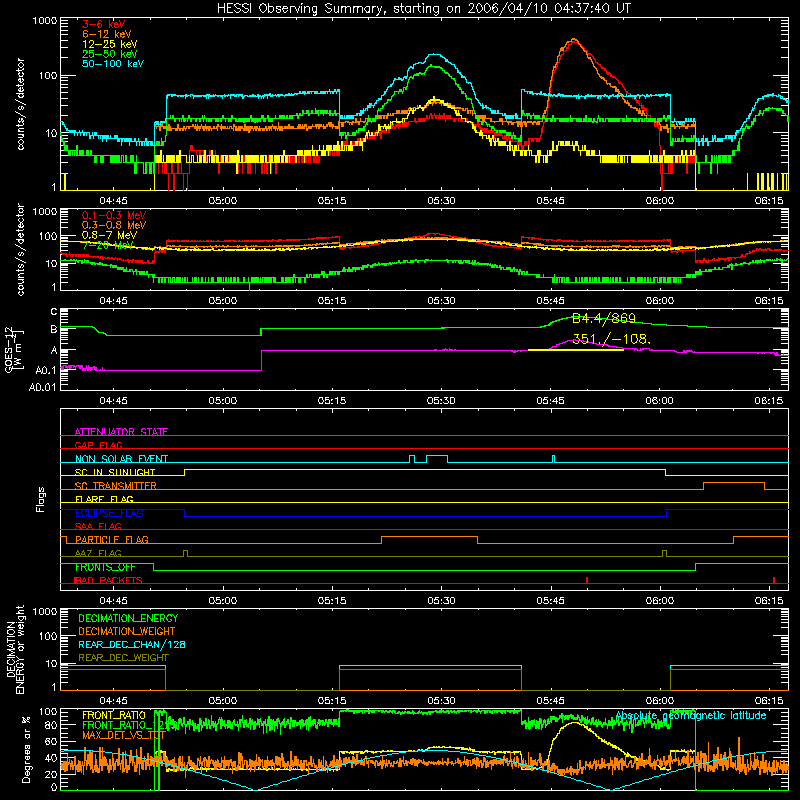Click the SAA_FLAG label
800x800 pixels.
[98, 526]
